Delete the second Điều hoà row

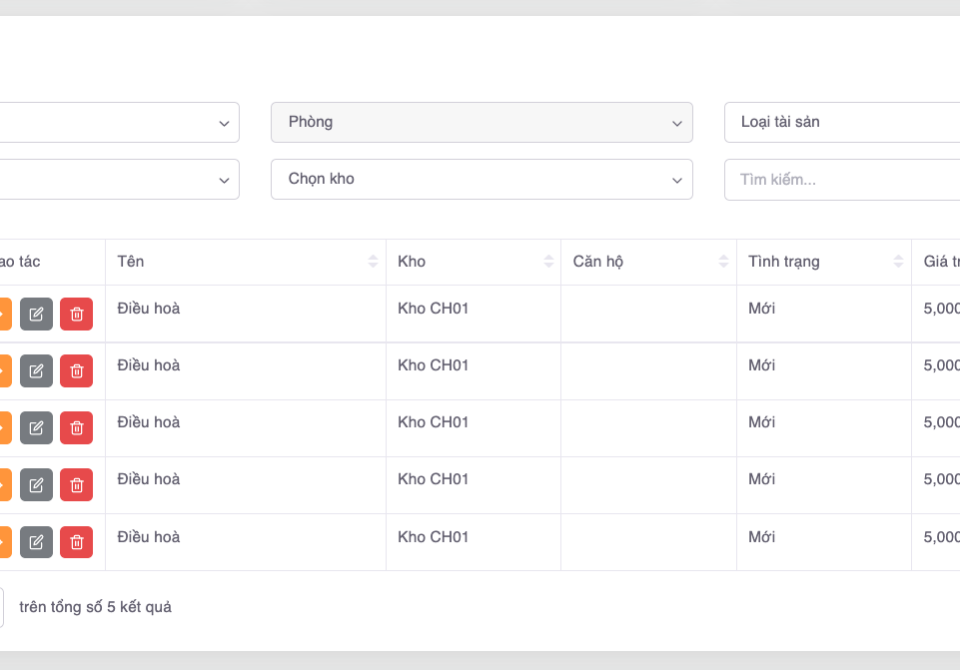[76, 371]
